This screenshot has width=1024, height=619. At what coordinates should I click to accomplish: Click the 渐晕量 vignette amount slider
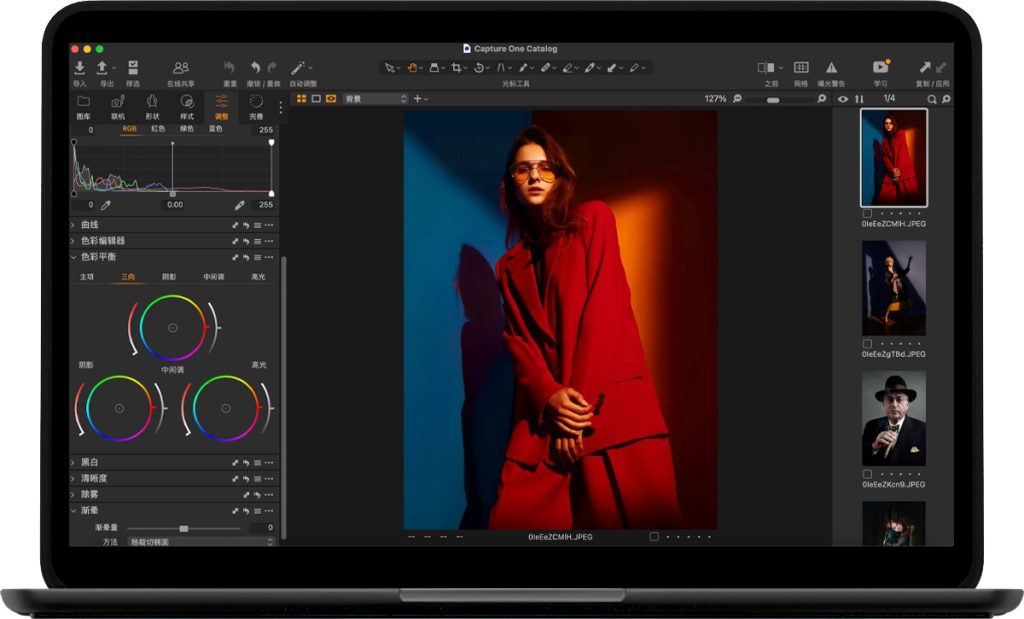(x=184, y=528)
